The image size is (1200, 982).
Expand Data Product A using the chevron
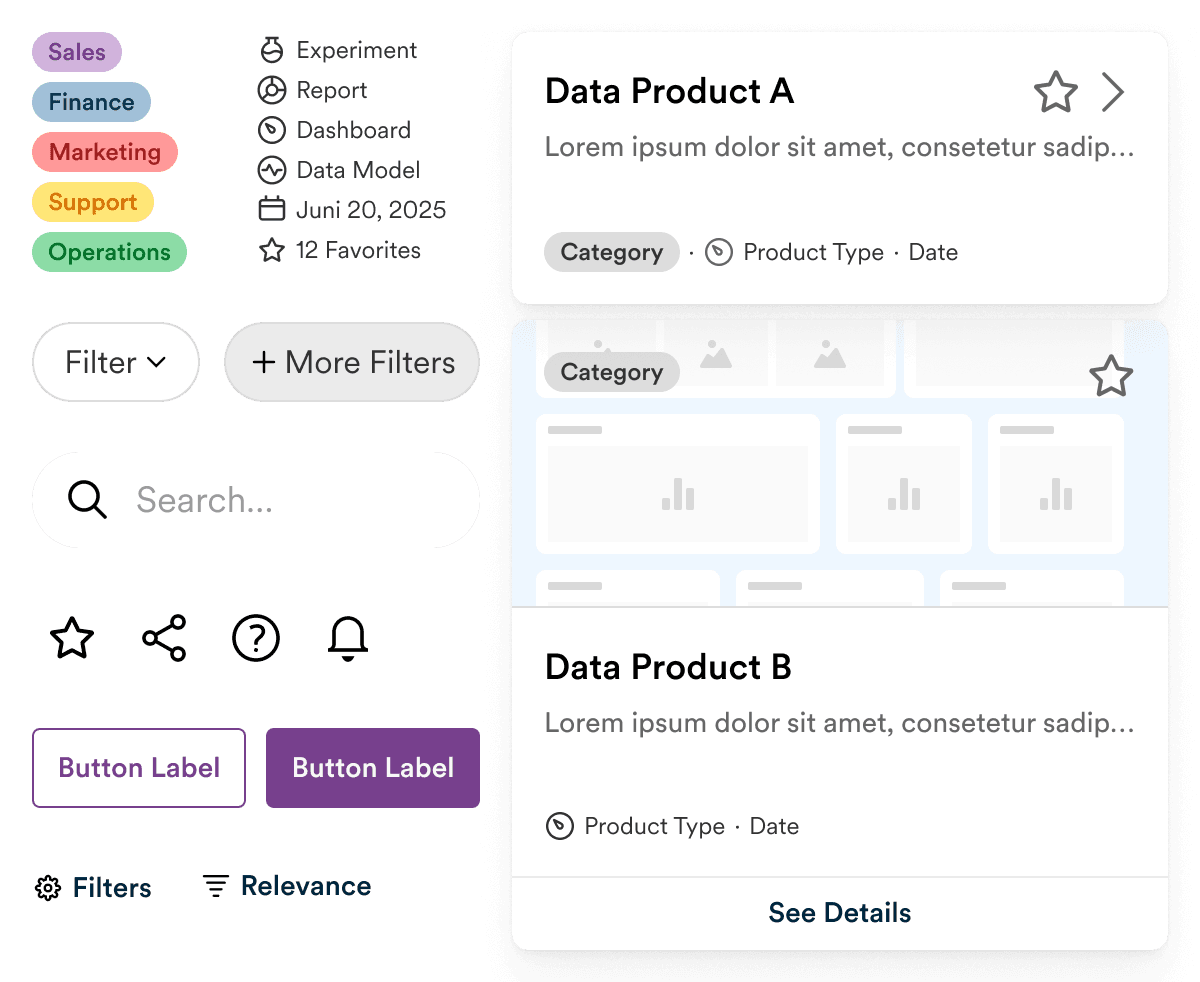[x=1113, y=91]
